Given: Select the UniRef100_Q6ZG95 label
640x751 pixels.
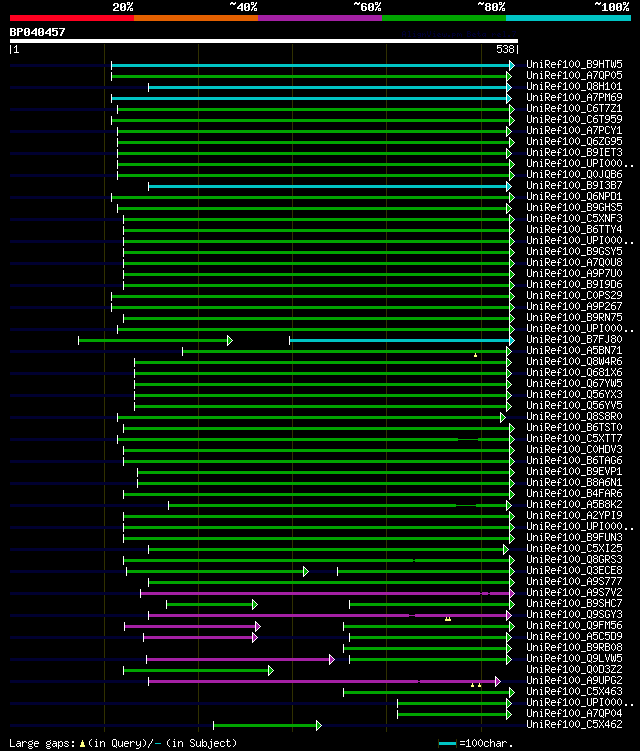Looking at the screenshot, I should [x=574, y=142].
